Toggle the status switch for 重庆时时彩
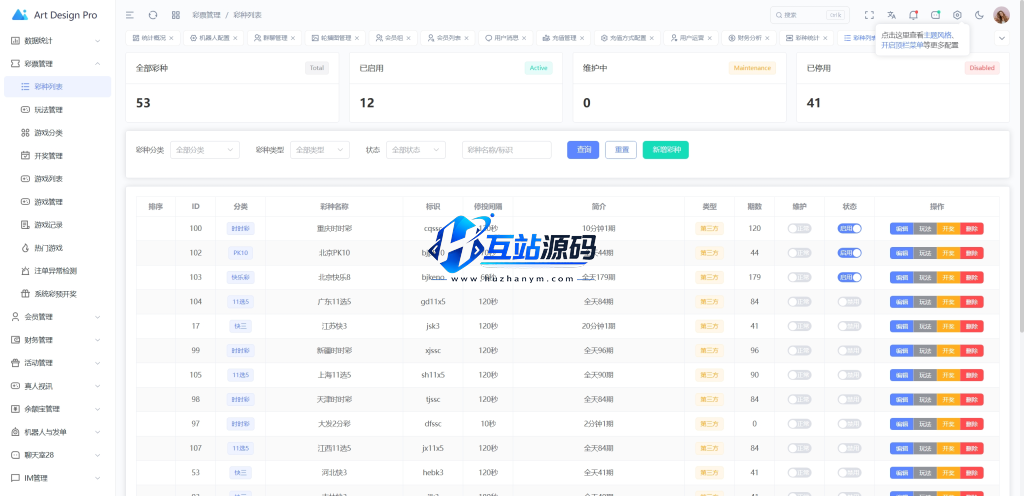Viewport: 1024px width, 496px height. 850,228
